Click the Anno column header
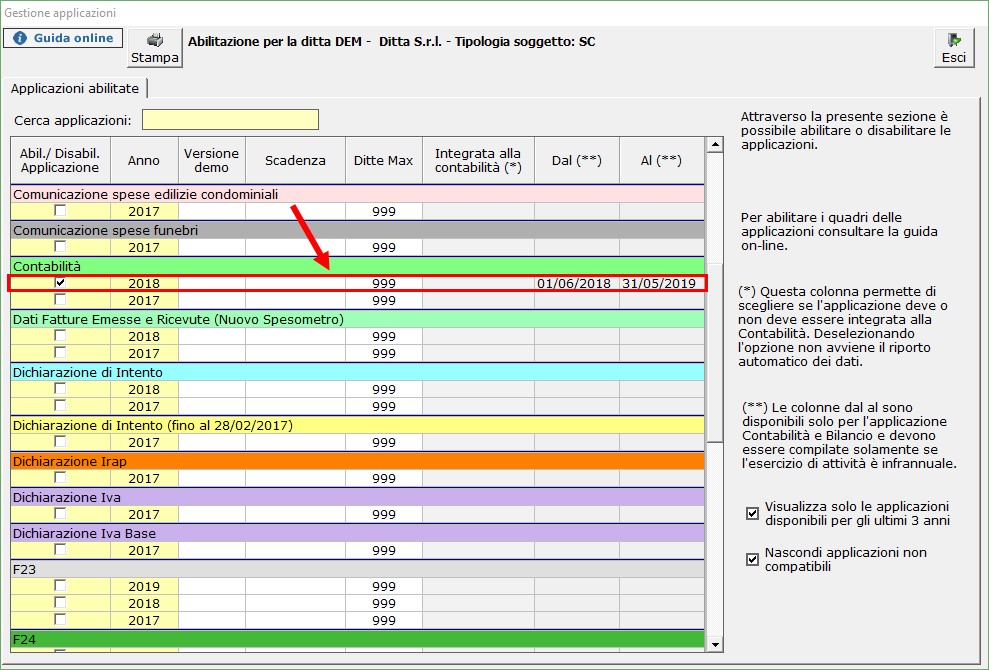Image resolution: width=989 pixels, height=670 pixels. coord(144,161)
